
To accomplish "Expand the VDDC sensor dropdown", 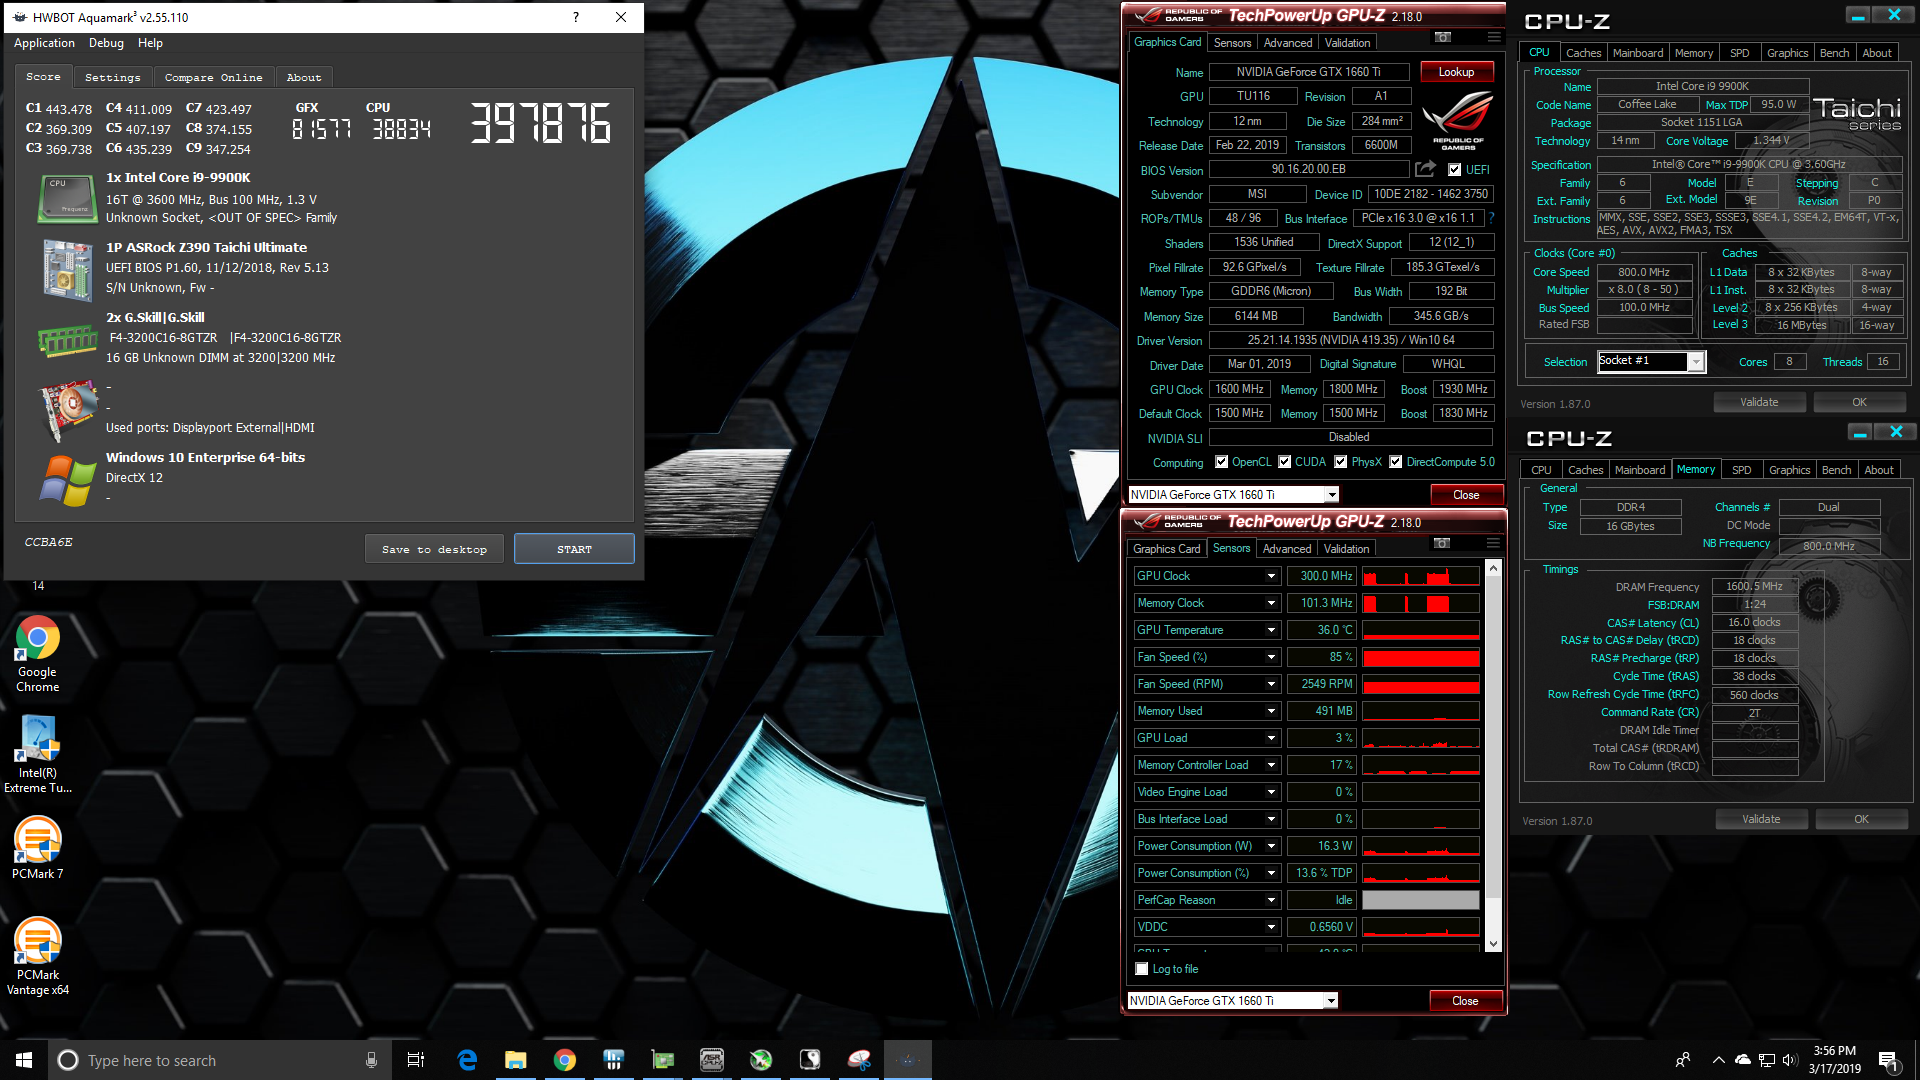I will [1271, 927].
